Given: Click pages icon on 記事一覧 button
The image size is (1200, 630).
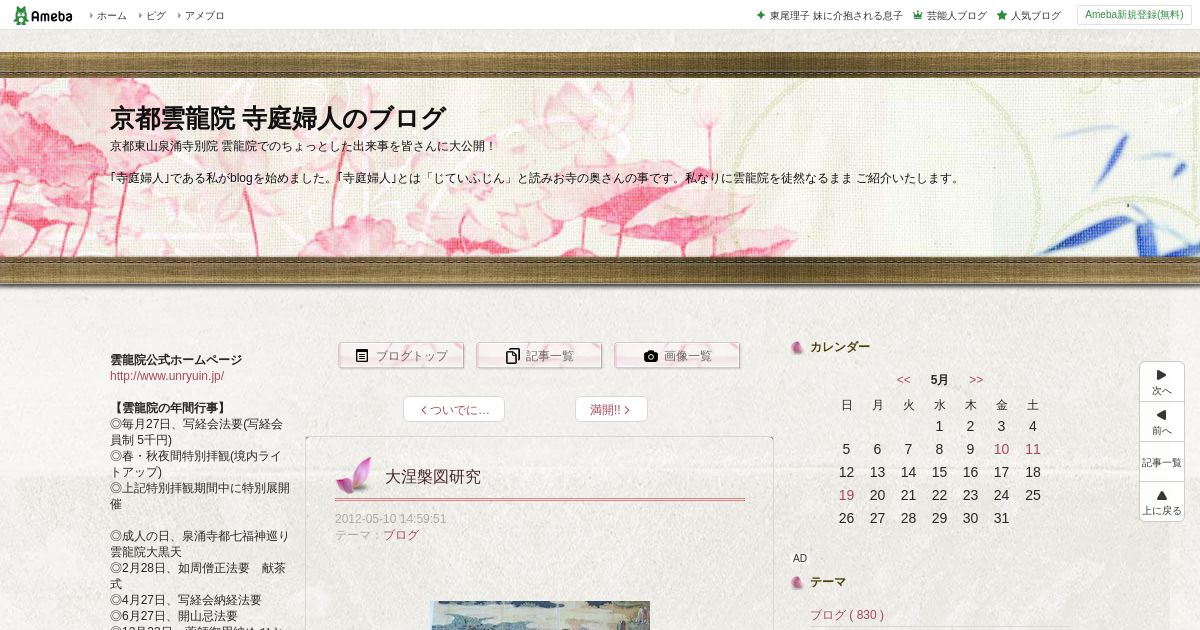Looking at the screenshot, I should 513,356.
